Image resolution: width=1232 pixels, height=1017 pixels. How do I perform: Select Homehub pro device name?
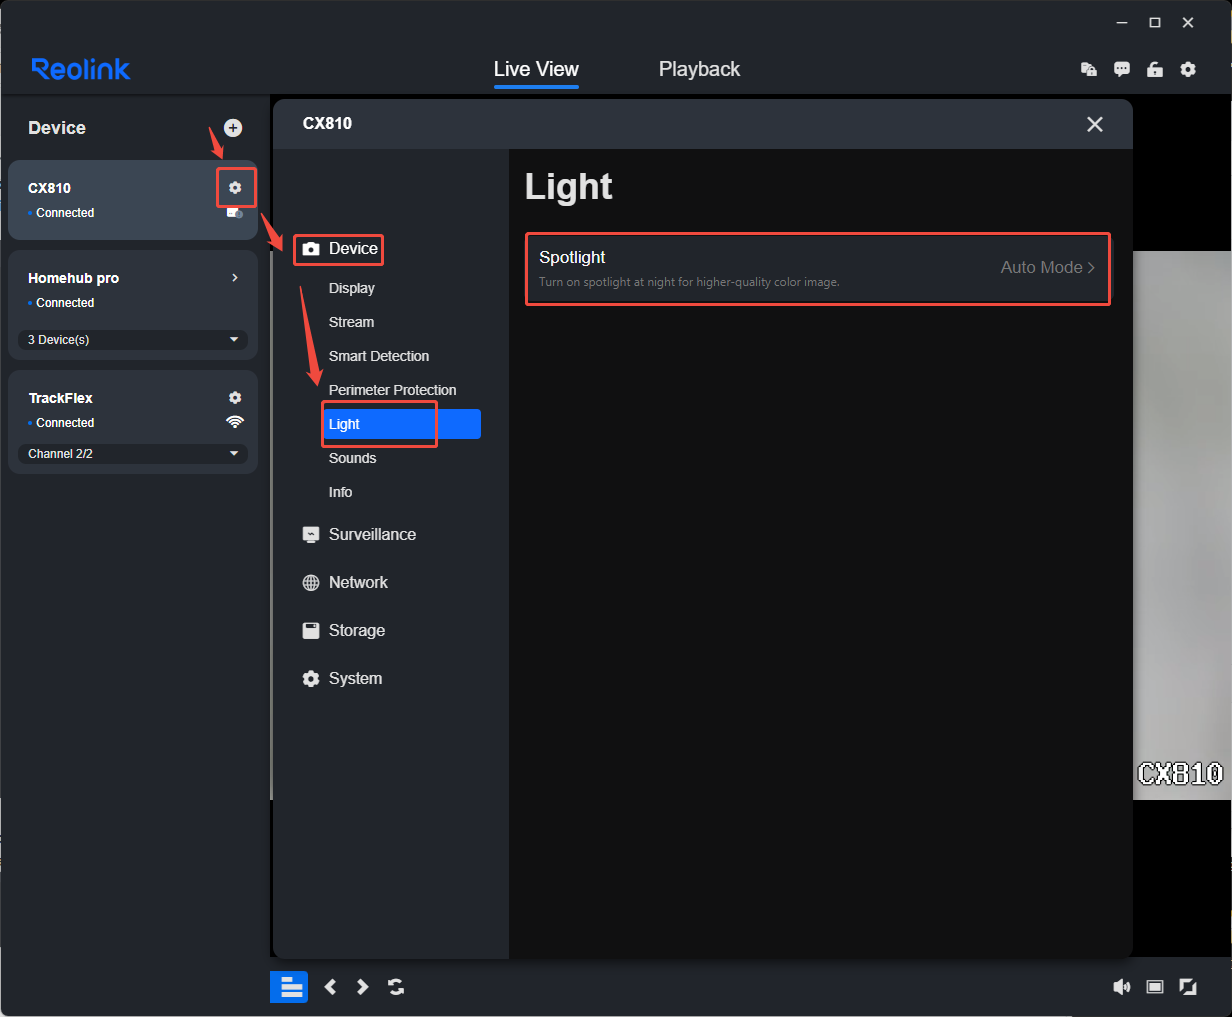[74, 278]
